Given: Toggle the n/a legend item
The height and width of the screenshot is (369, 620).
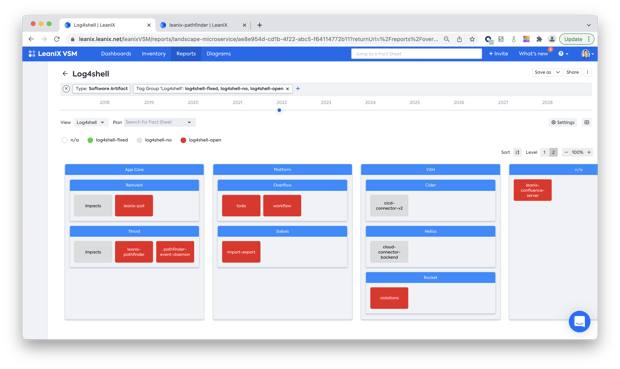Looking at the screenshot, I should tap(70, 140).
